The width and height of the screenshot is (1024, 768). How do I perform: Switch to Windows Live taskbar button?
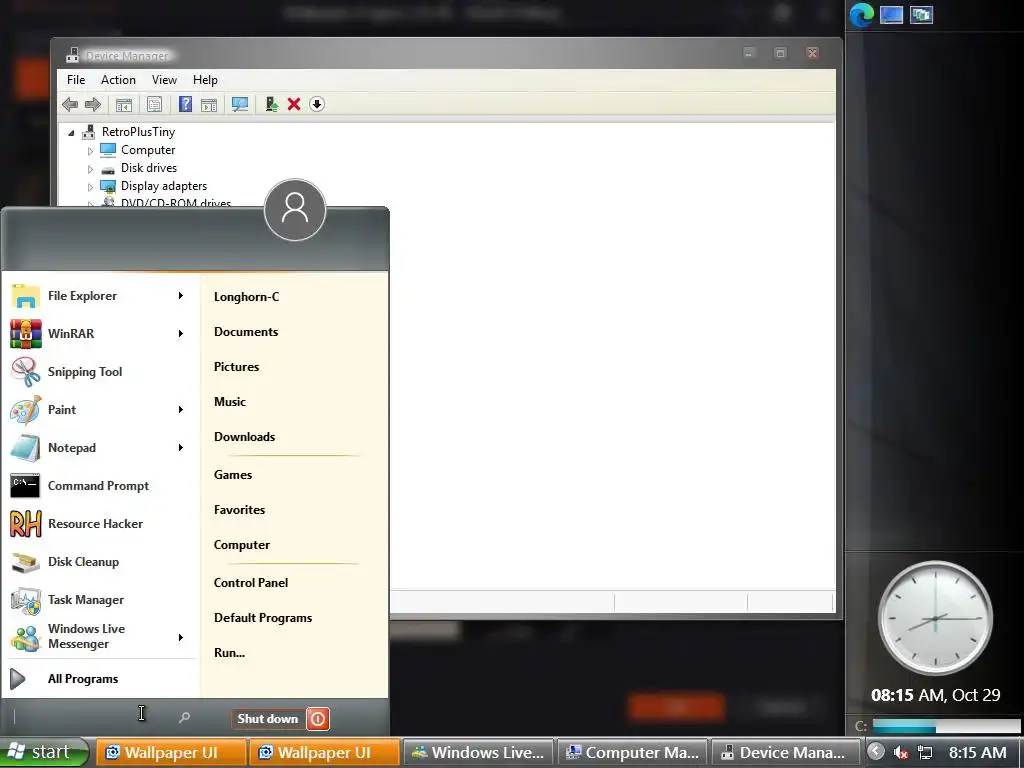(x=478, y=753)
